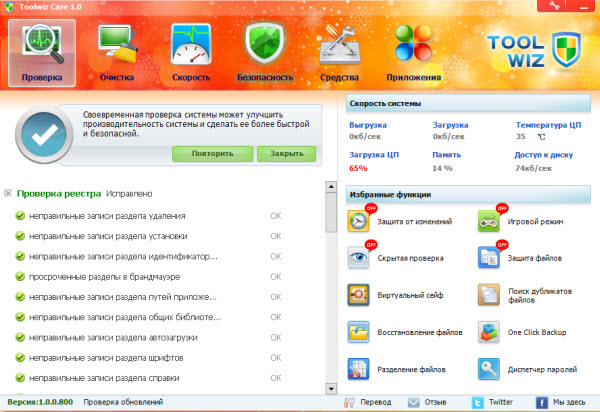Open the Средства tools icon
Image resolution: width=600 pixels, height=412 pixels.
click(339, 45)
